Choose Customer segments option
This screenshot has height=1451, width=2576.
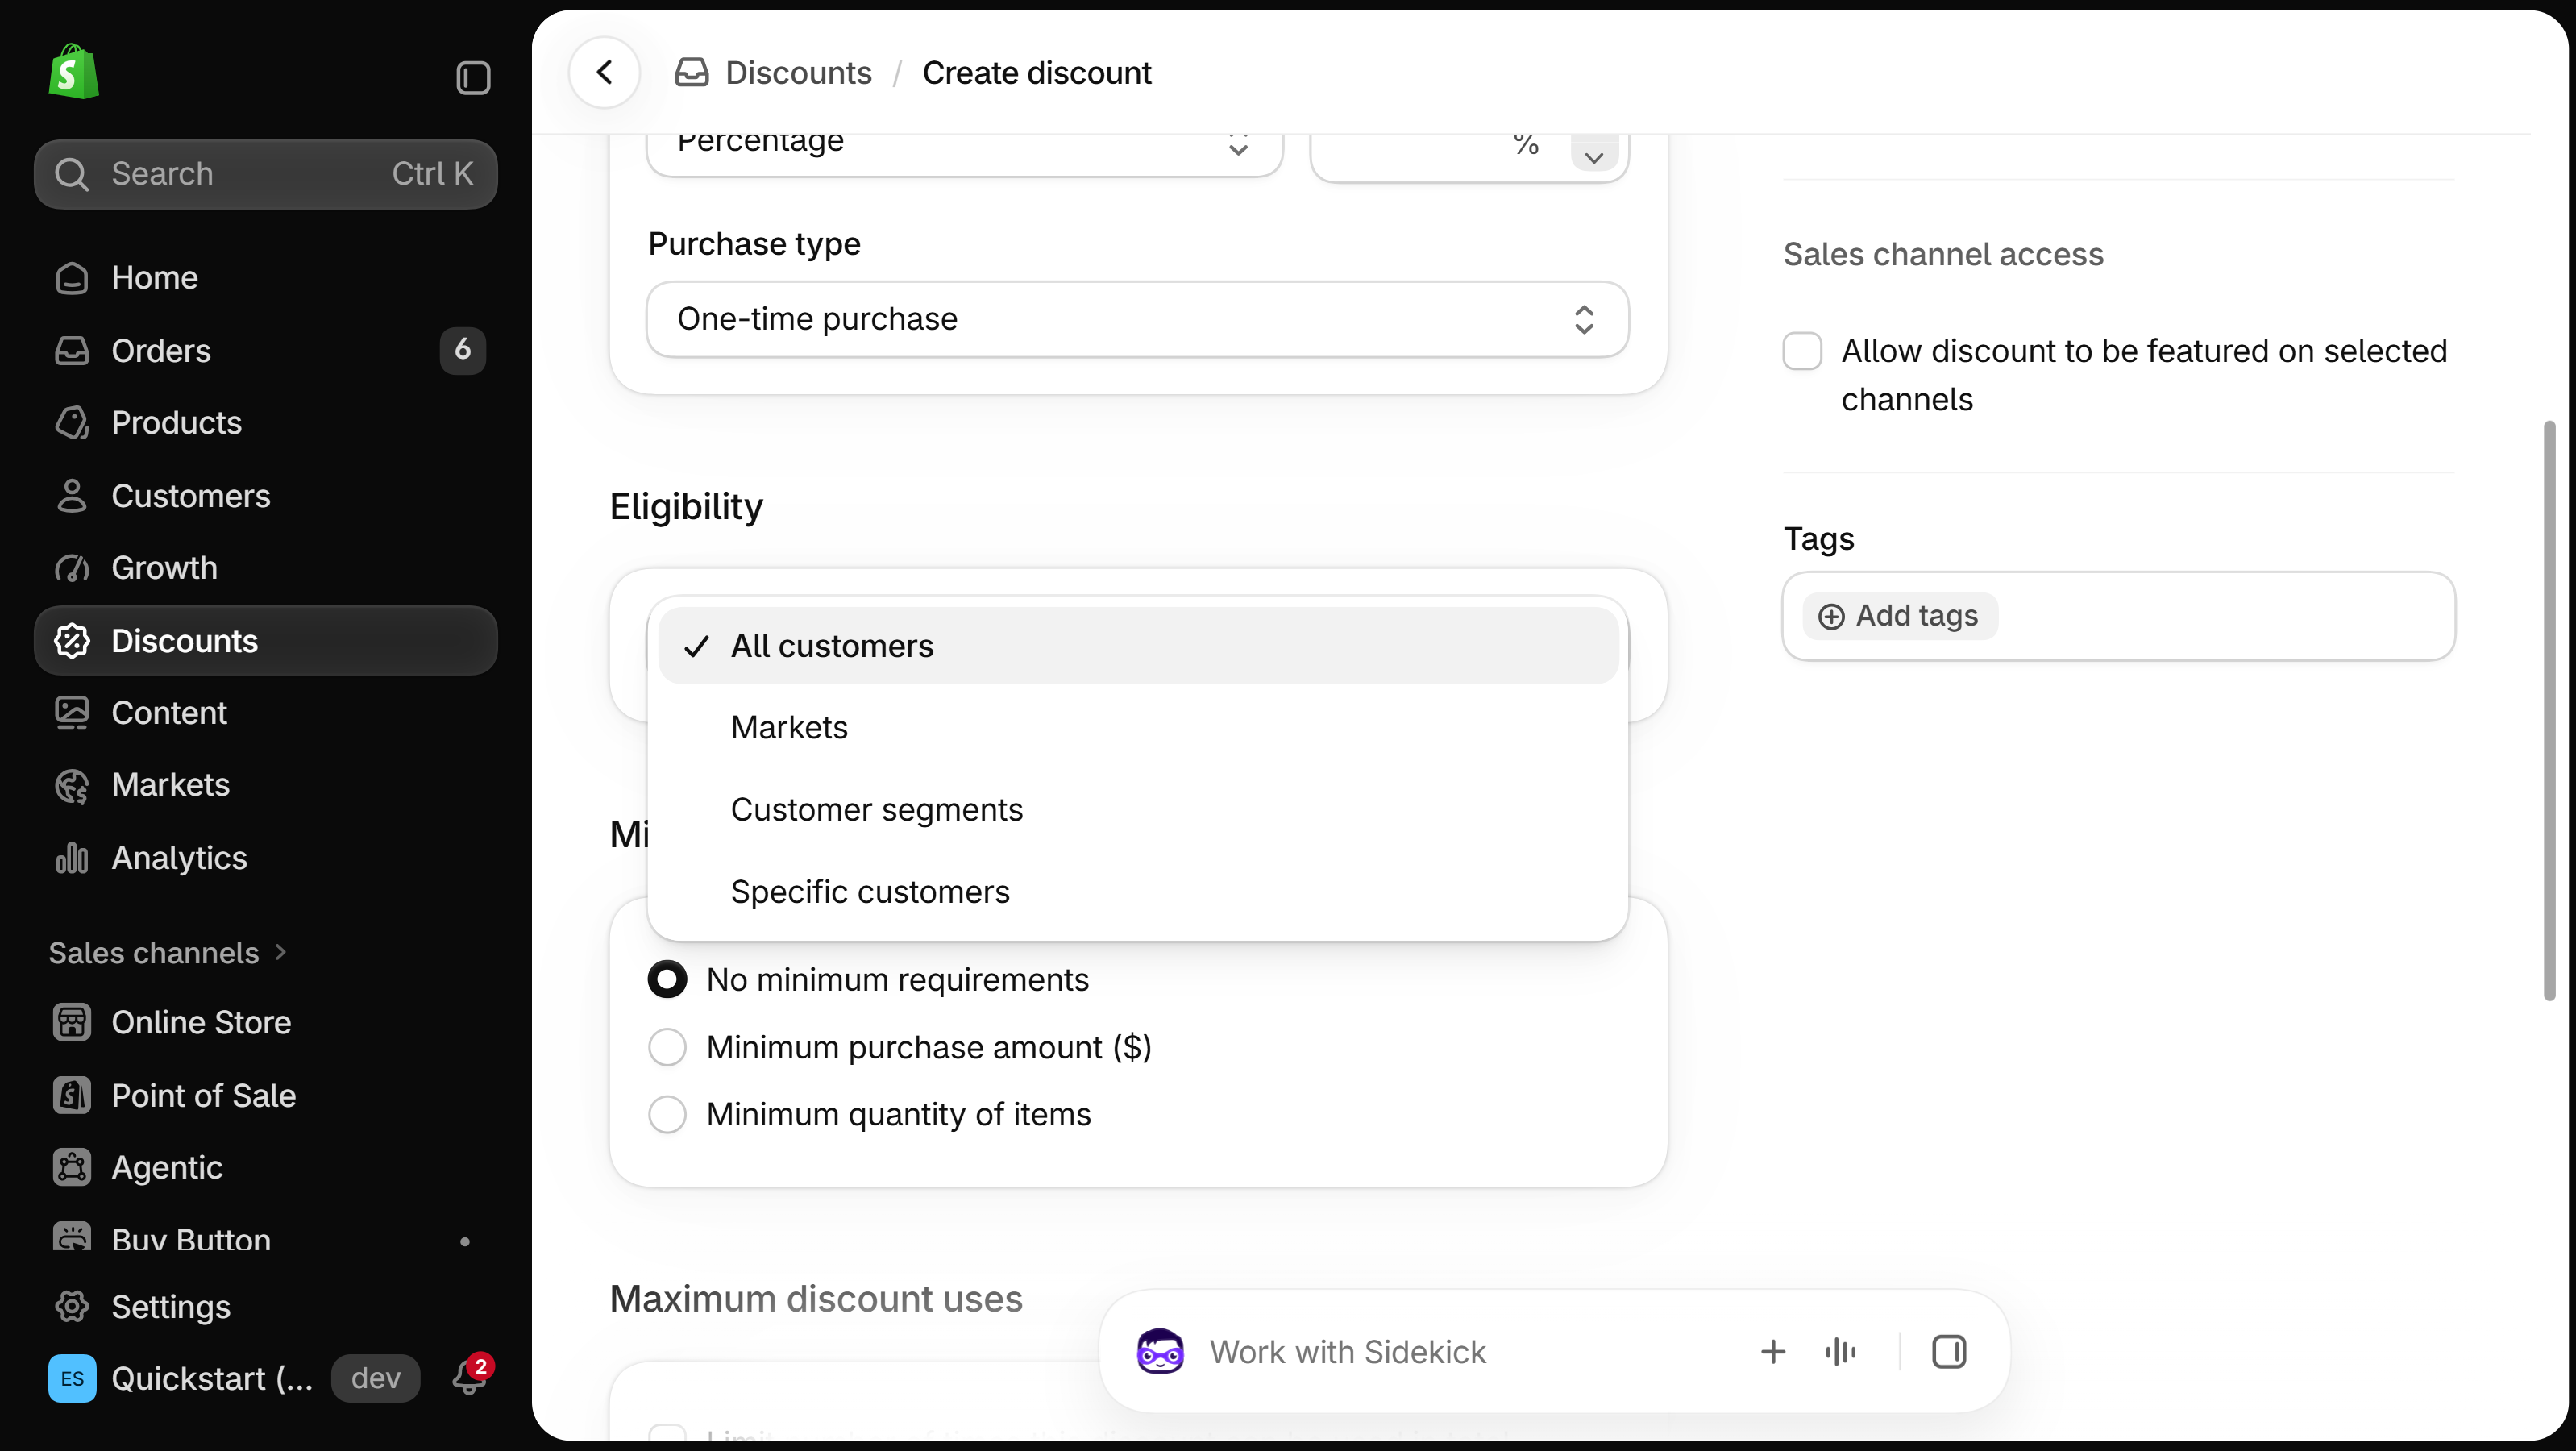[1138, 809]
